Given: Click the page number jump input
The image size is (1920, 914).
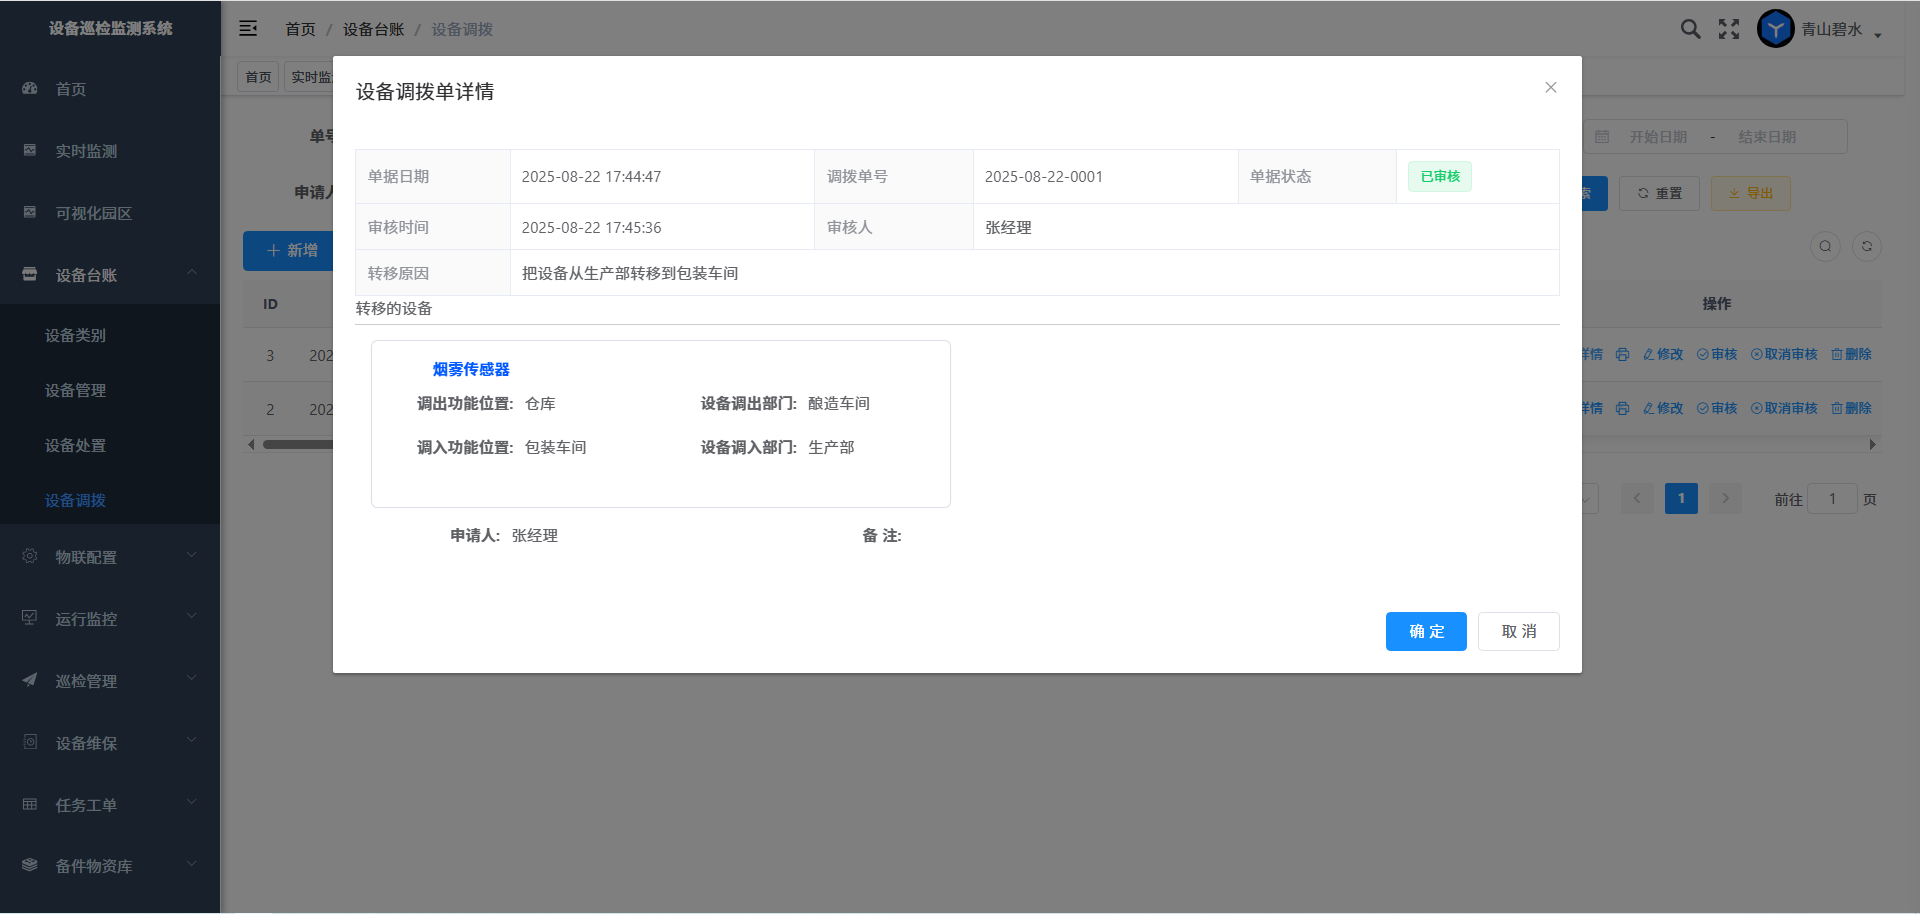Looking at the screenshot, I should 1832,499.
